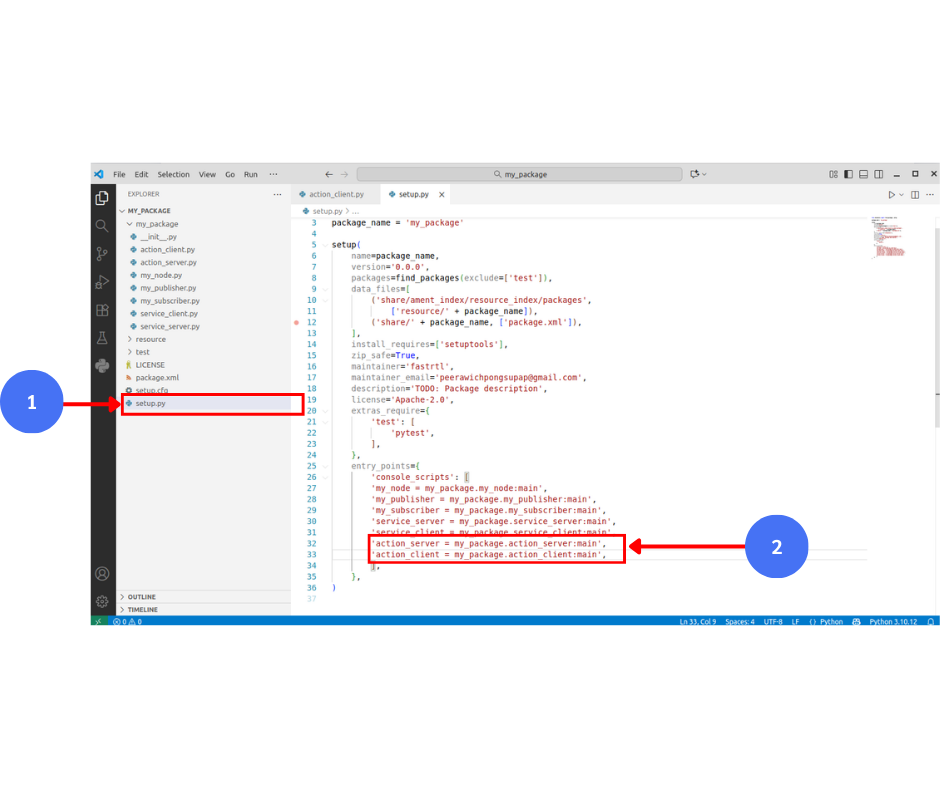Viewport: 940px width, 788px height.
Task: Expand the OUTLINE section
Action: coord(141,597)
